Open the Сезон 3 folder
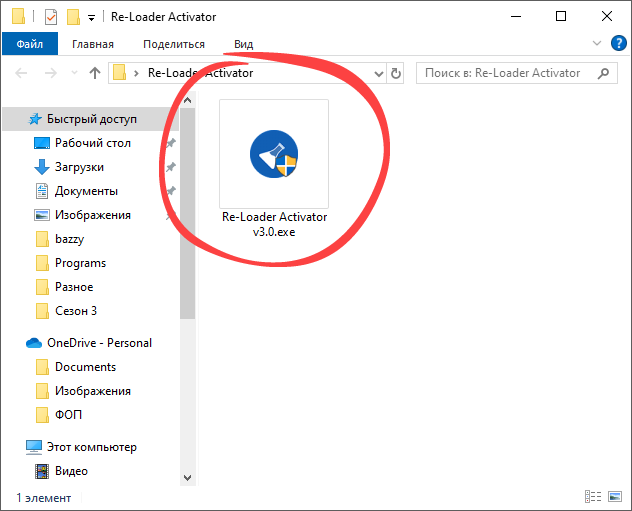 [x=76, y=311]
